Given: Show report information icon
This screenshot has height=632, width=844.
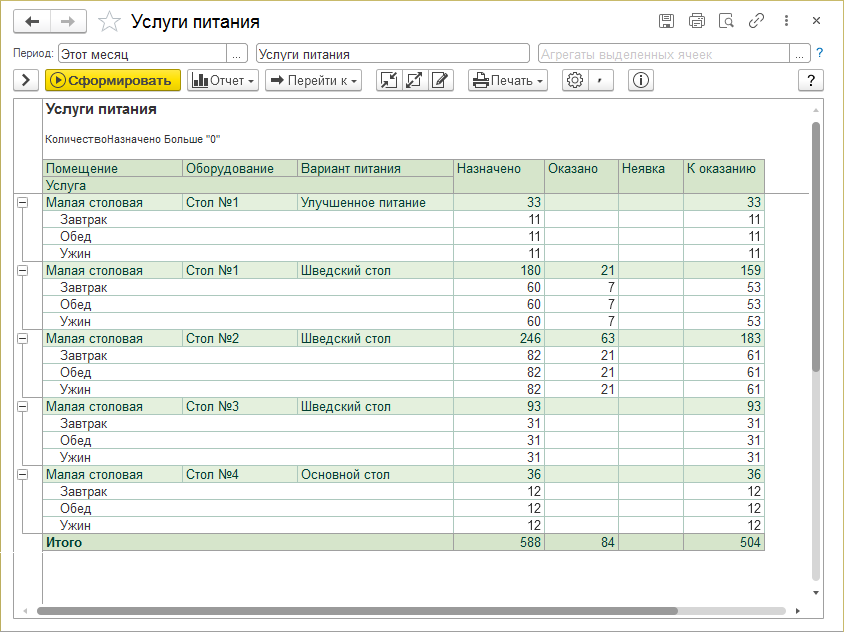Looking at the screenshot, I should coord(641,80).
